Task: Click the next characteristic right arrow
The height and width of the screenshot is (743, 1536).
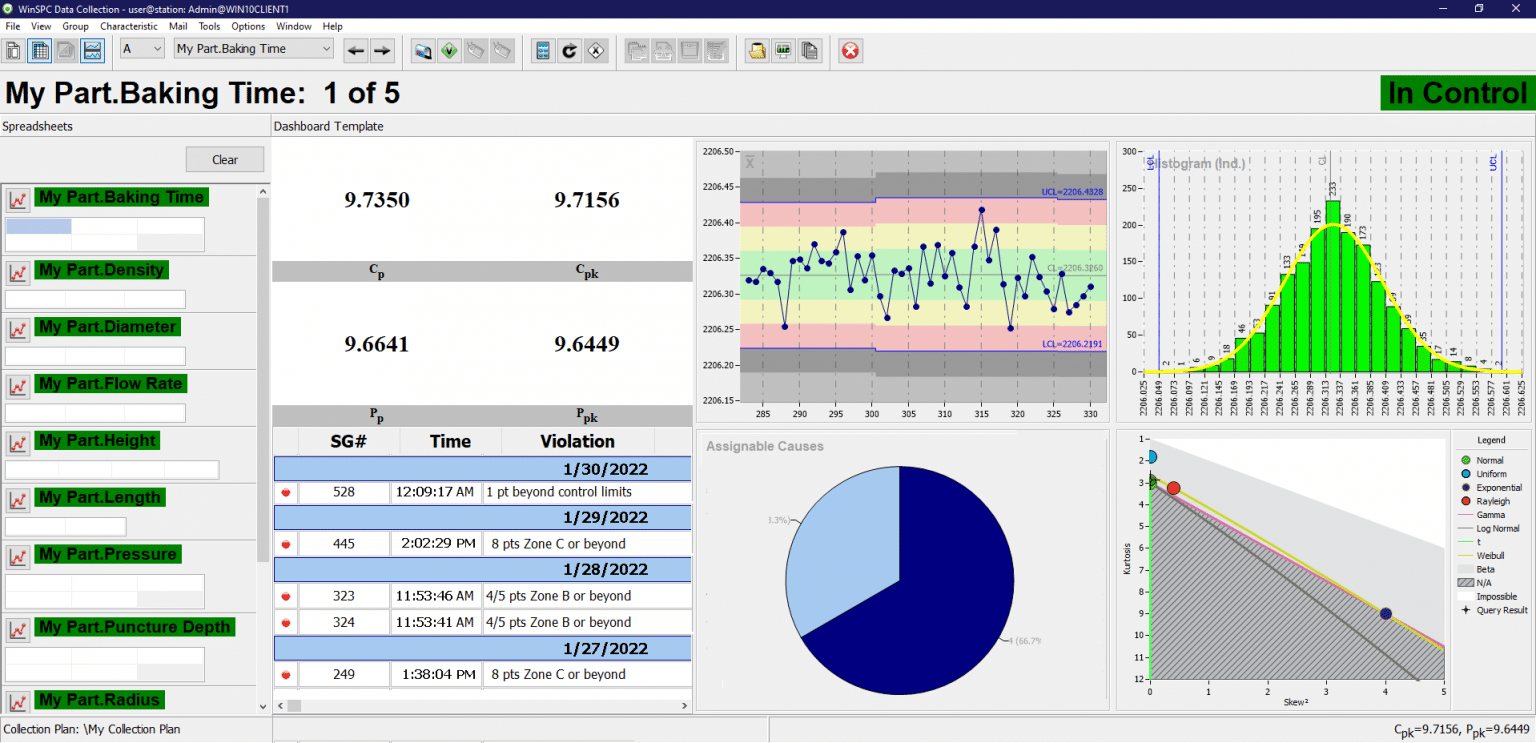Action: 382,50
